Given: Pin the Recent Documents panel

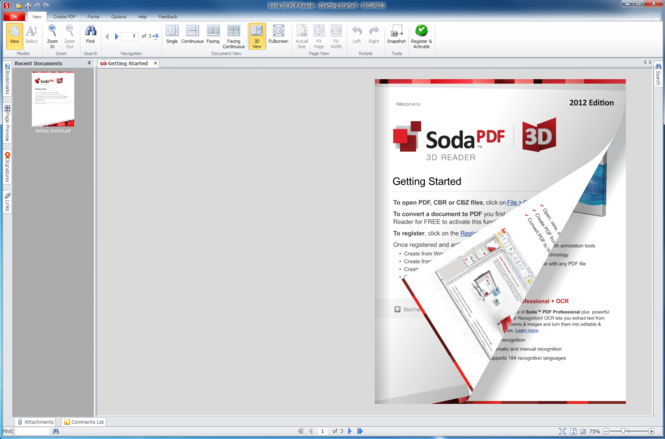Looking at the screenshot, I should 89,63.
